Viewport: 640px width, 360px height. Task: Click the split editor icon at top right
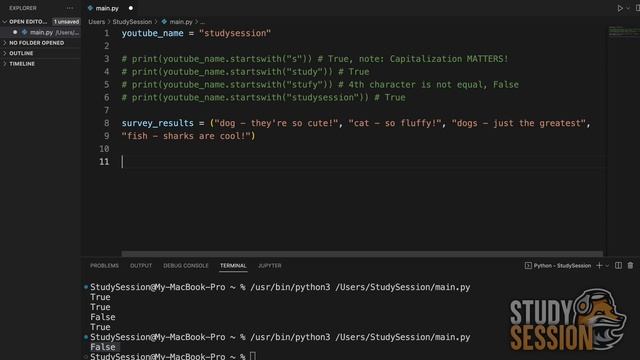pyautogui.click(x=637, y=8)
